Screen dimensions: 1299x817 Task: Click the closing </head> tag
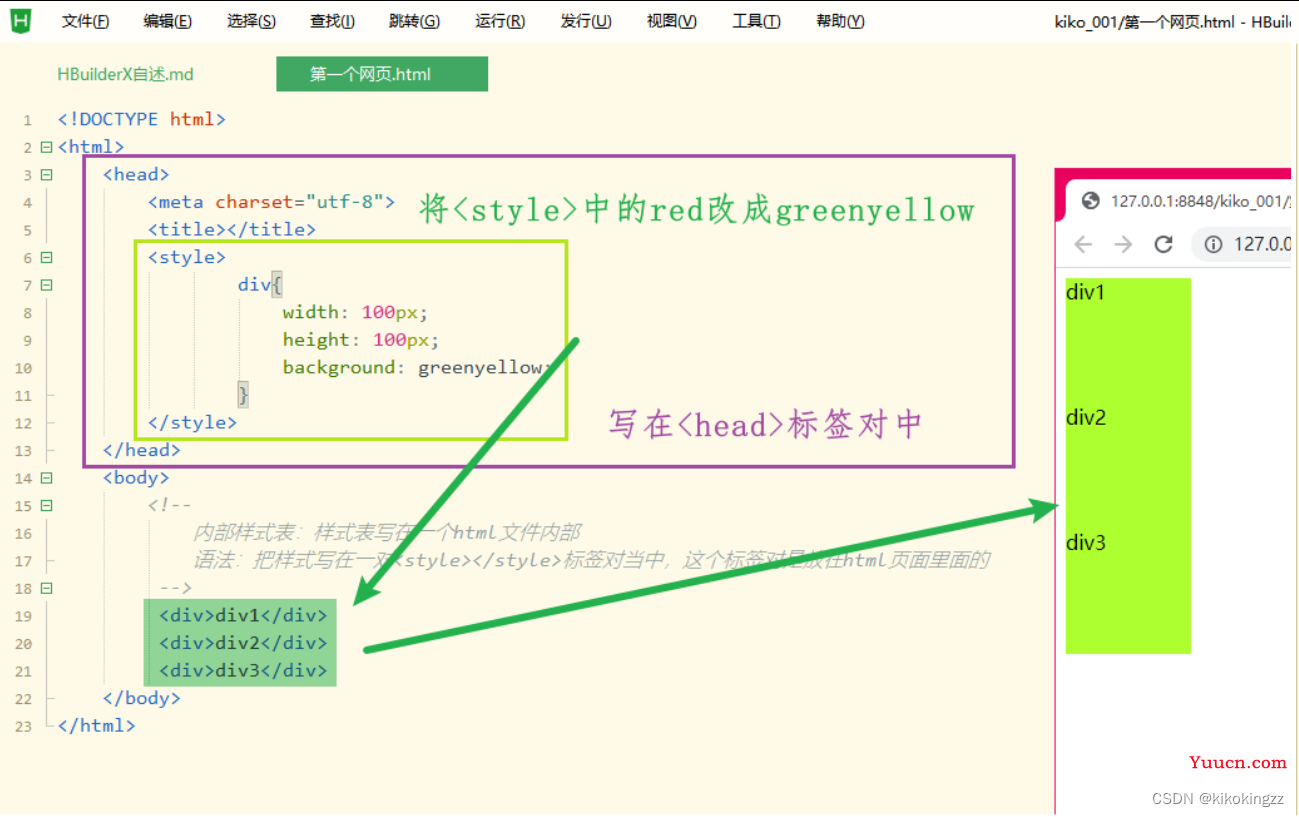click(142, 450)
